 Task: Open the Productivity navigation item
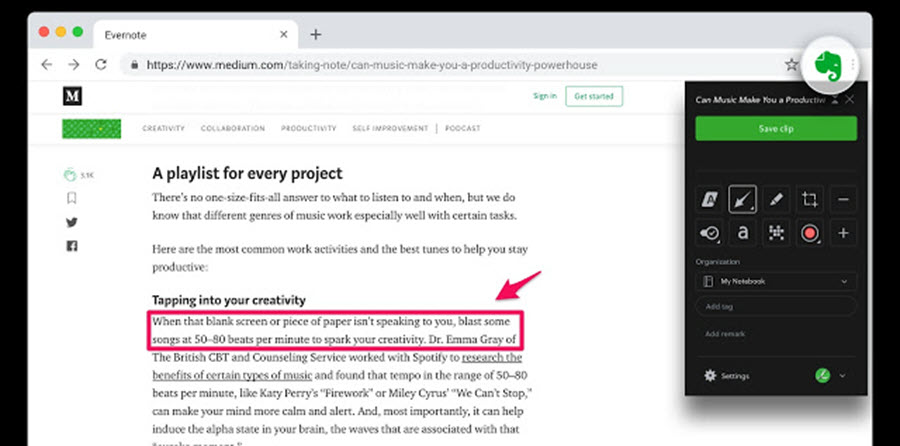pyautogui.click(x=308, y=129)
